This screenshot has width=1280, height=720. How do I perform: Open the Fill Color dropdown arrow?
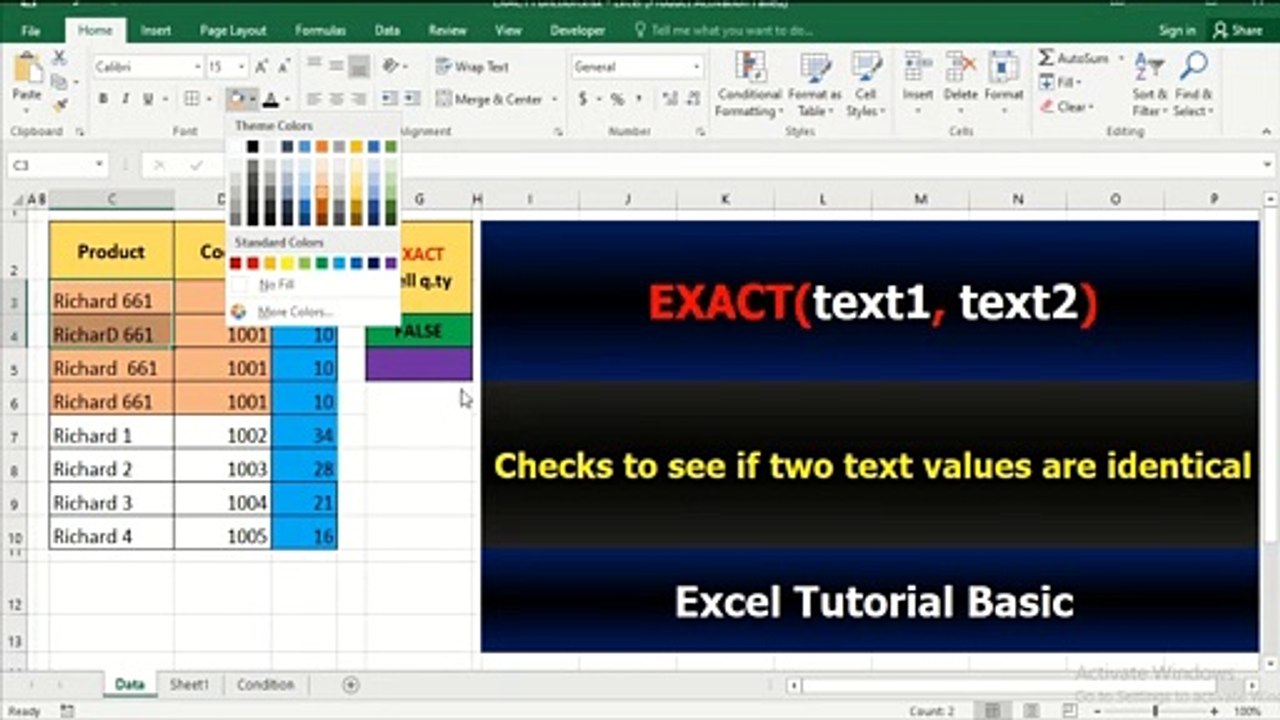(253, 99)
